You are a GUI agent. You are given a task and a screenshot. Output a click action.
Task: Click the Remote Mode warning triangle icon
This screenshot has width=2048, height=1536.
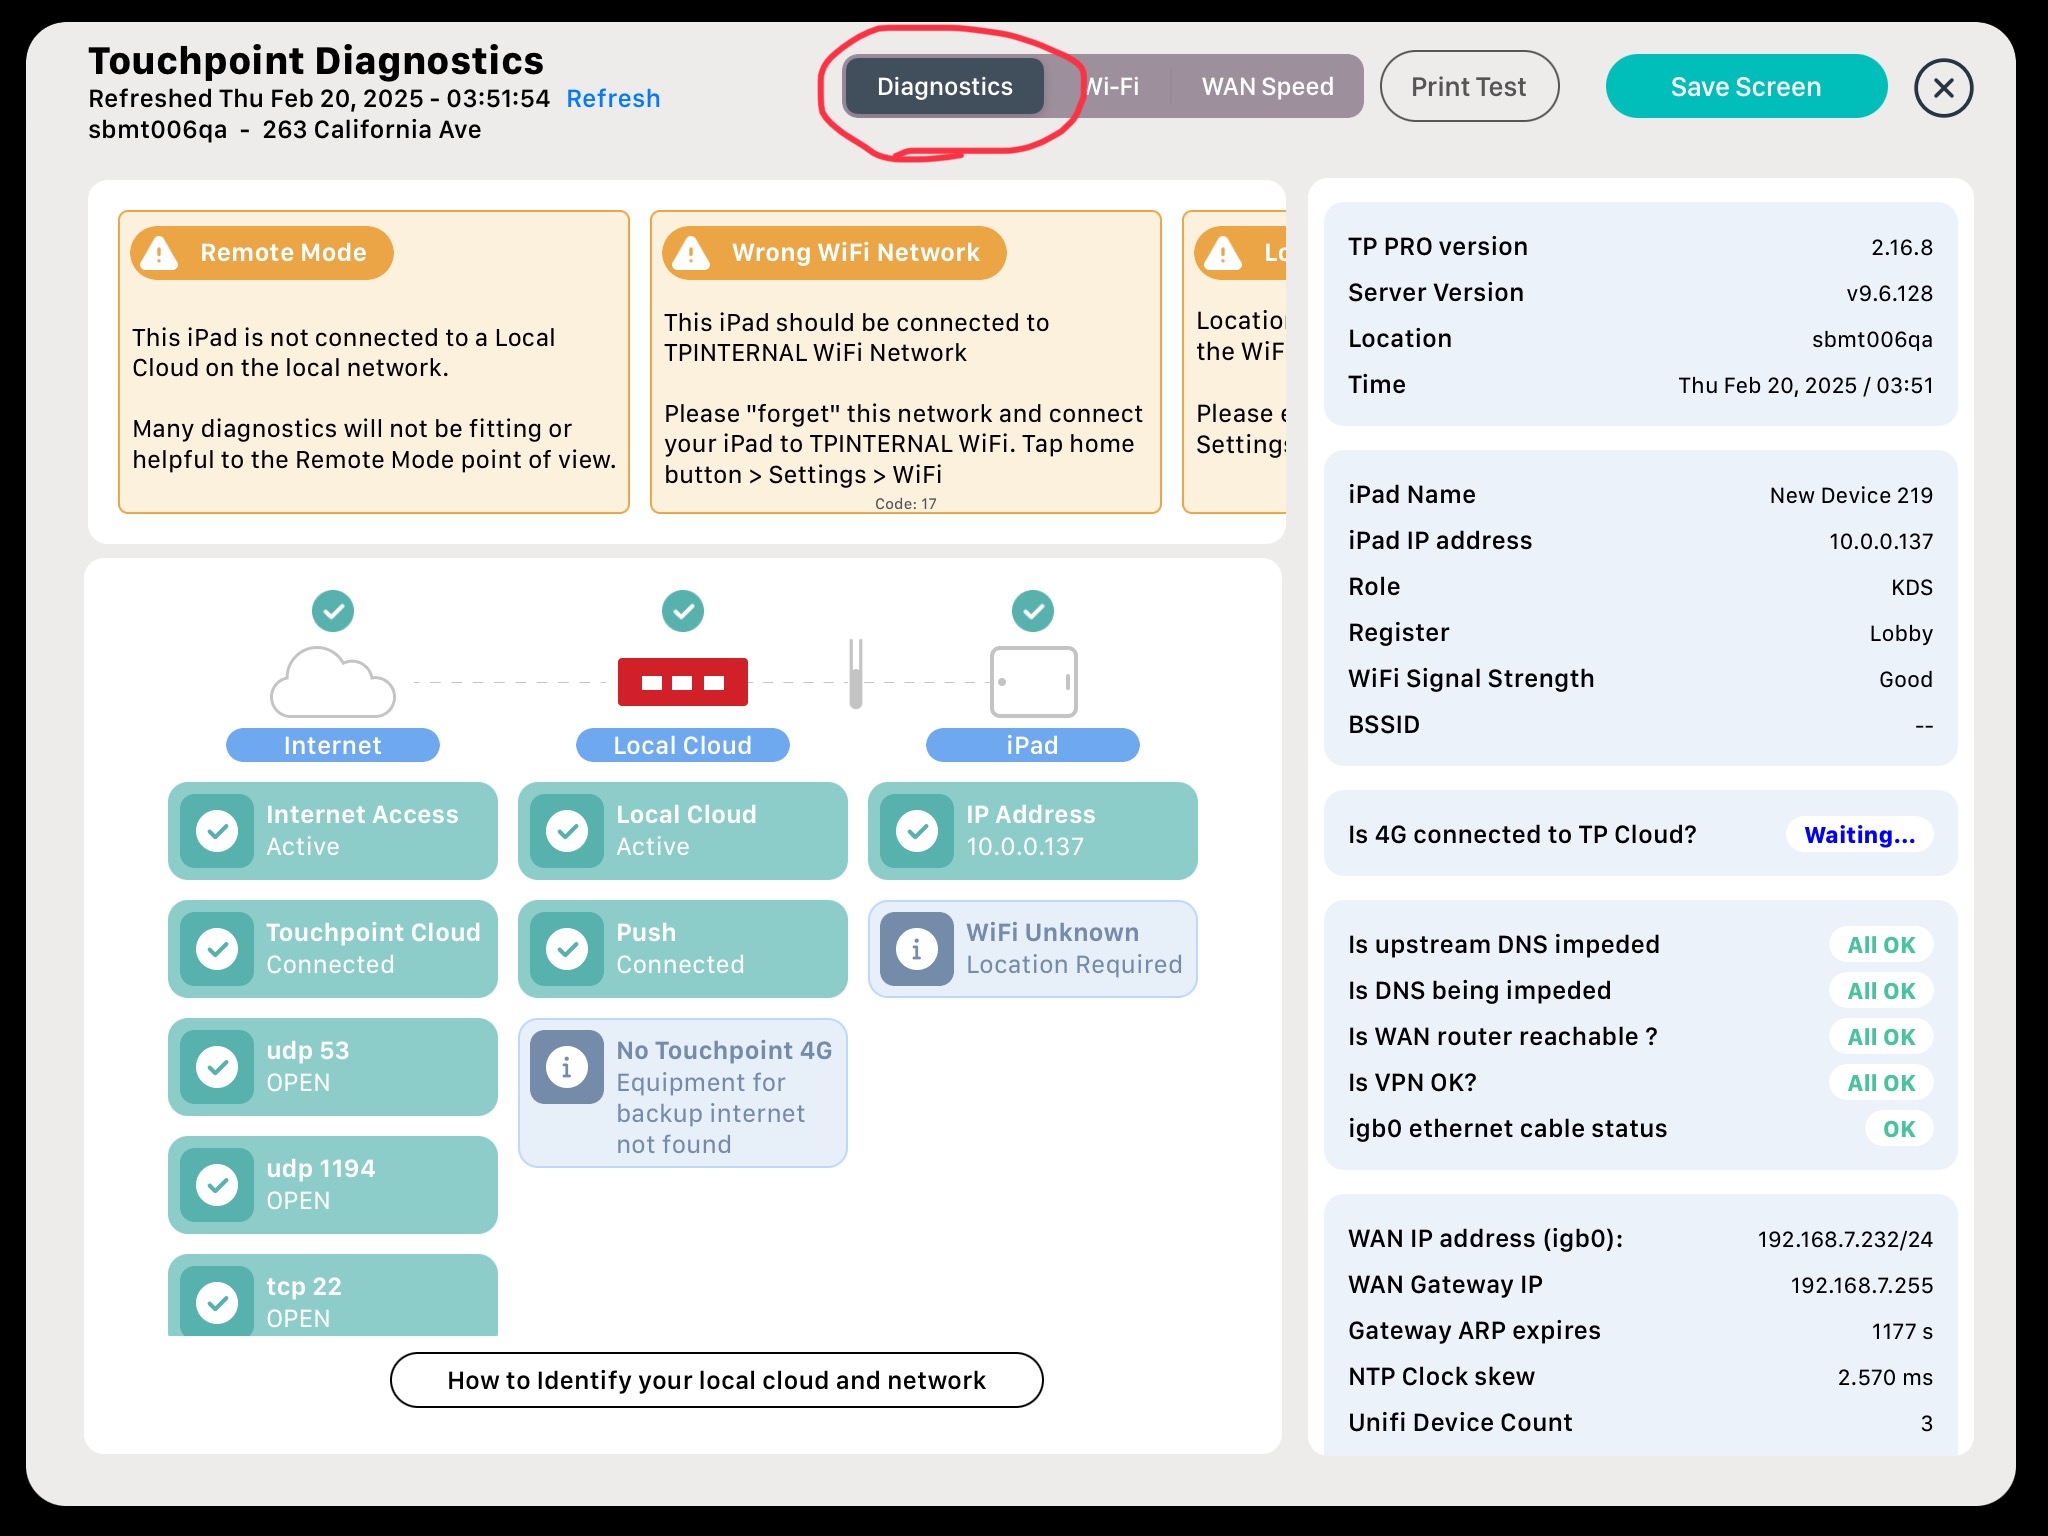coord(160,253)
